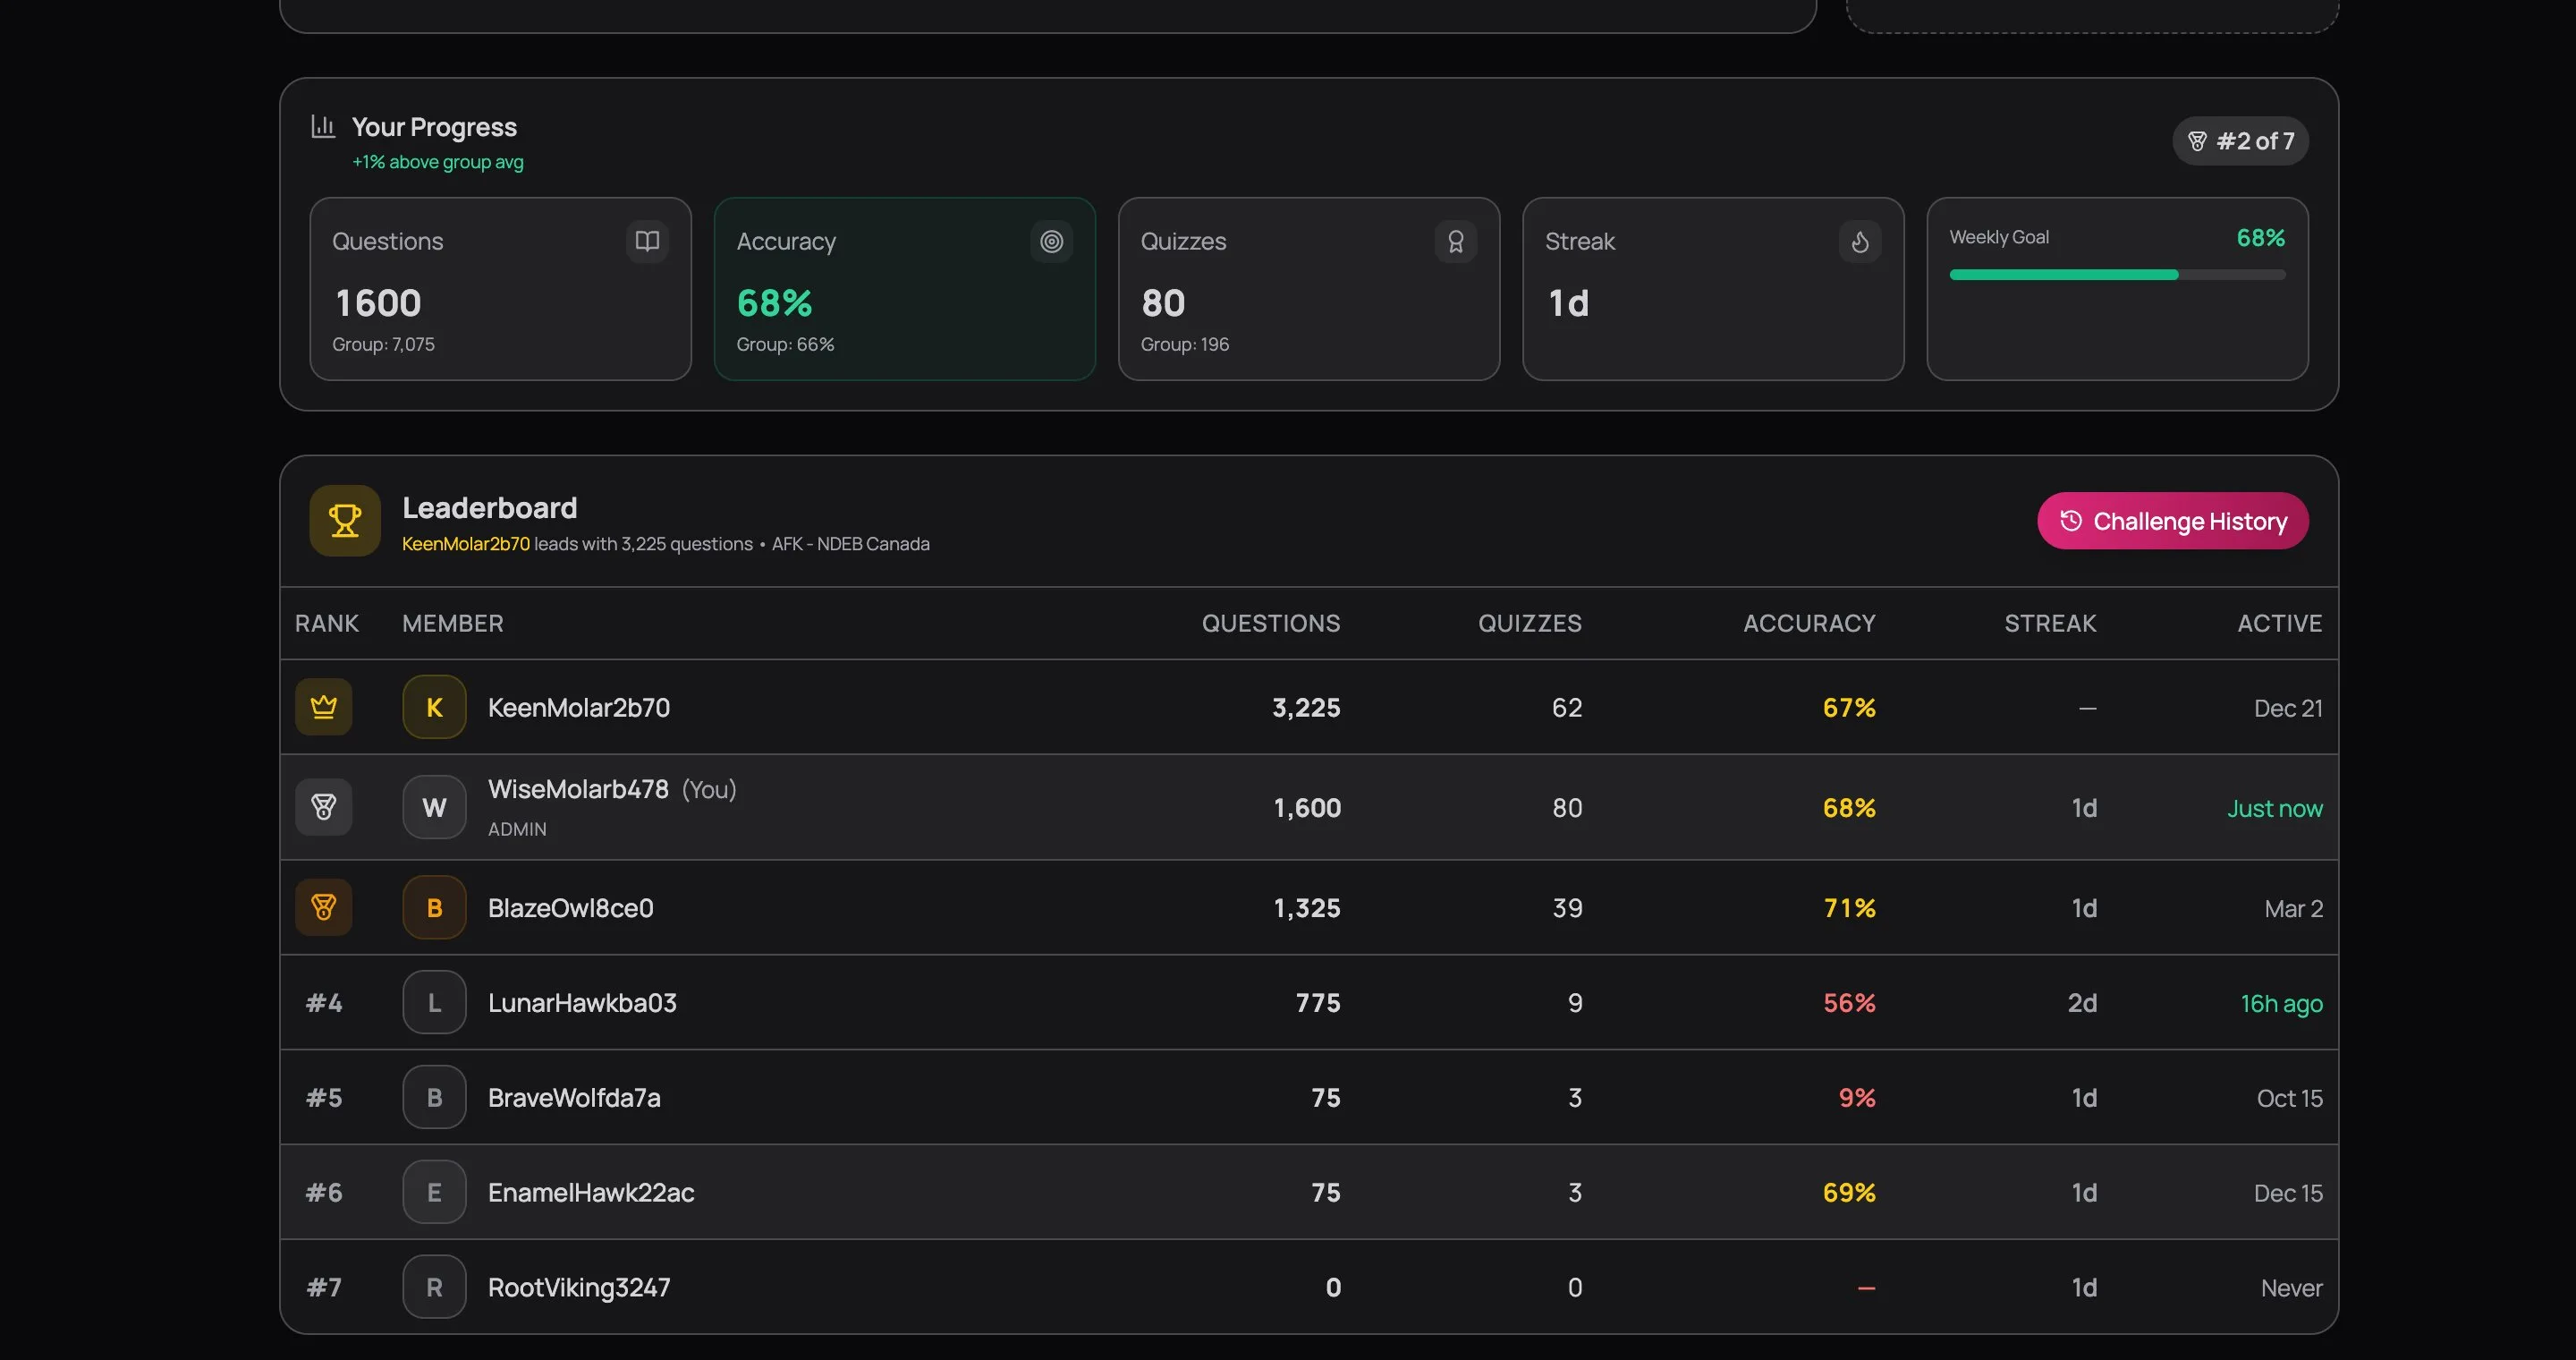
Task: Click the bar chart icon next to Your Progress
Action: [322, 126]
